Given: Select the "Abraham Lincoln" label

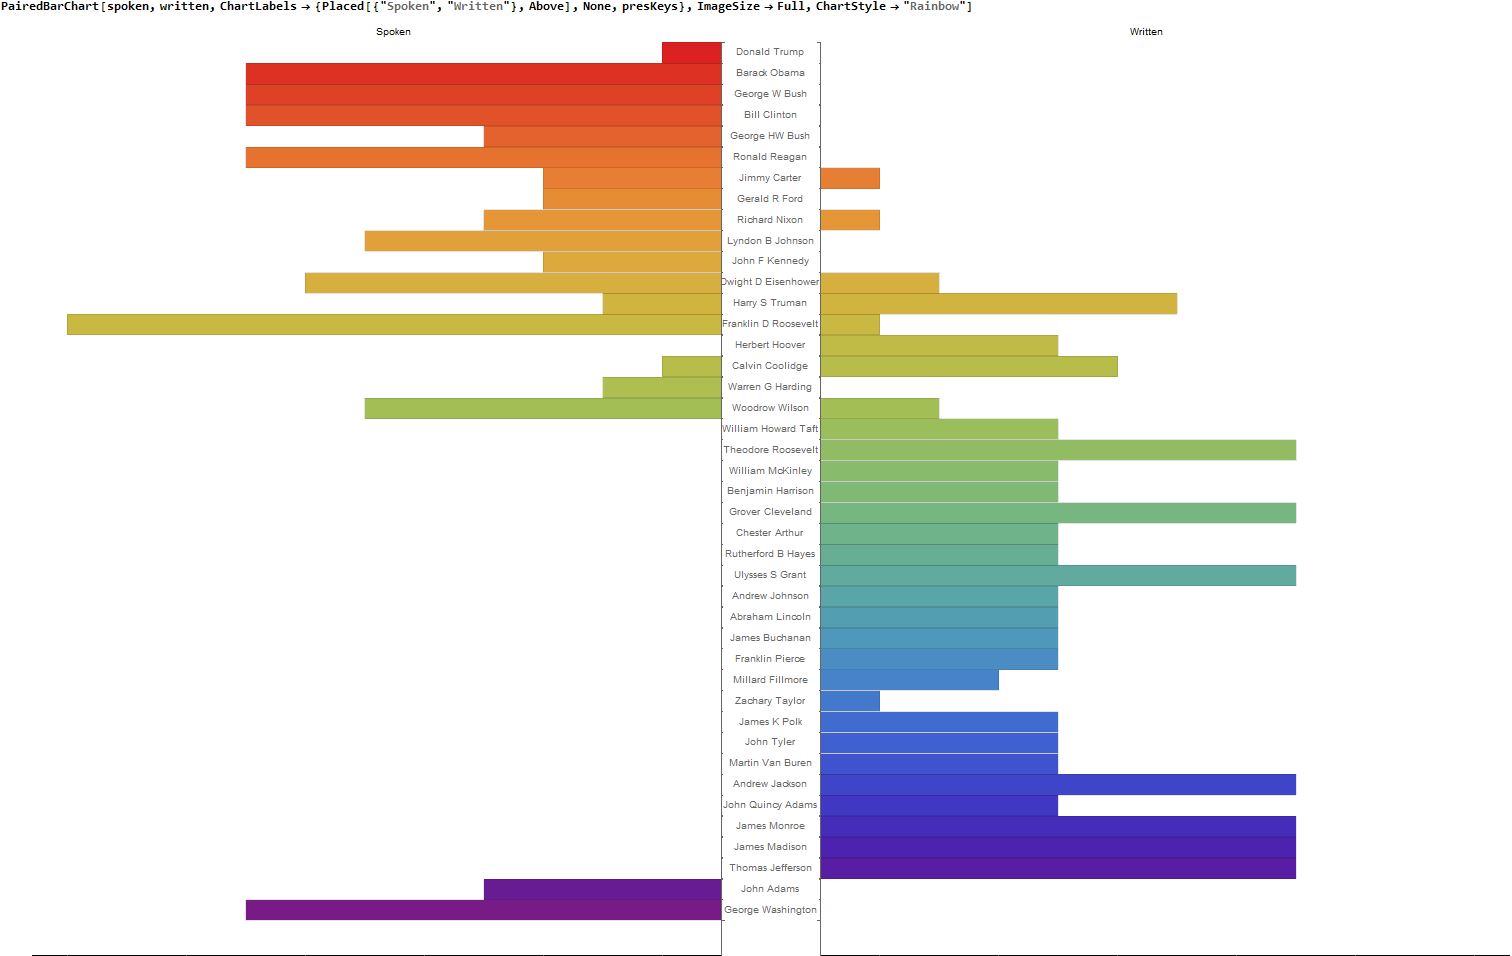Looking at the screenshot, I should pyautogui.click(x=770, y=617).
